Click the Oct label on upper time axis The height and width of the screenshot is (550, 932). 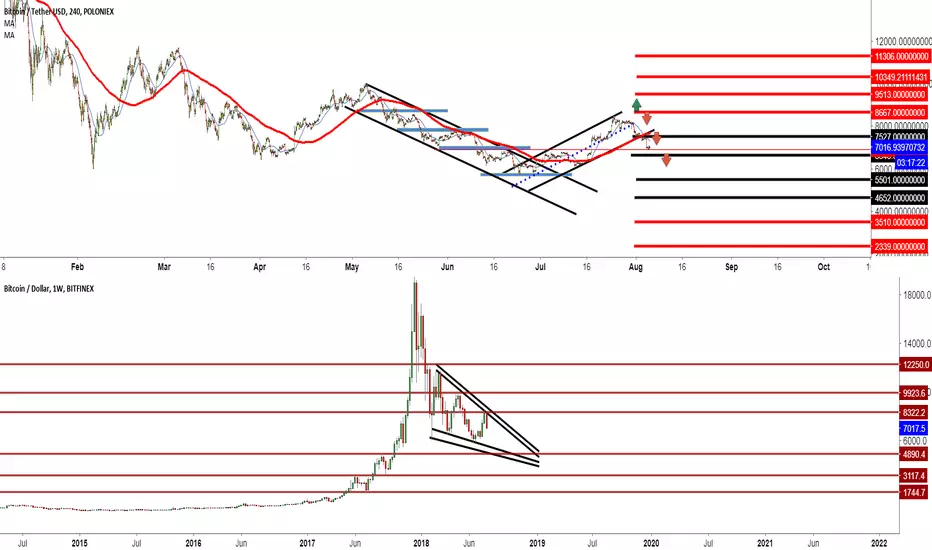824,267
